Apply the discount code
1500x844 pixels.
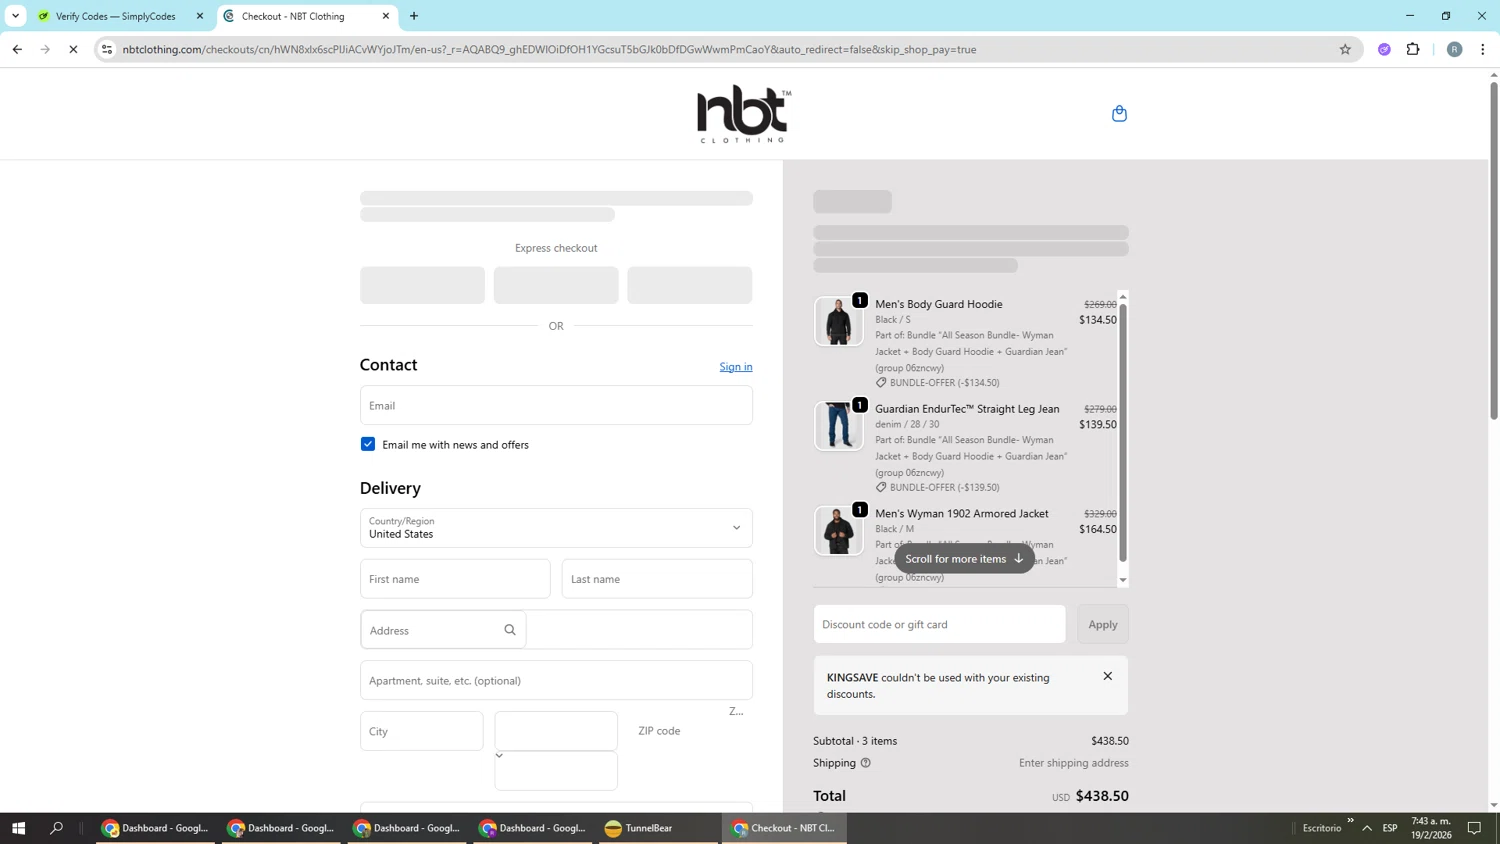(1103, 624)
